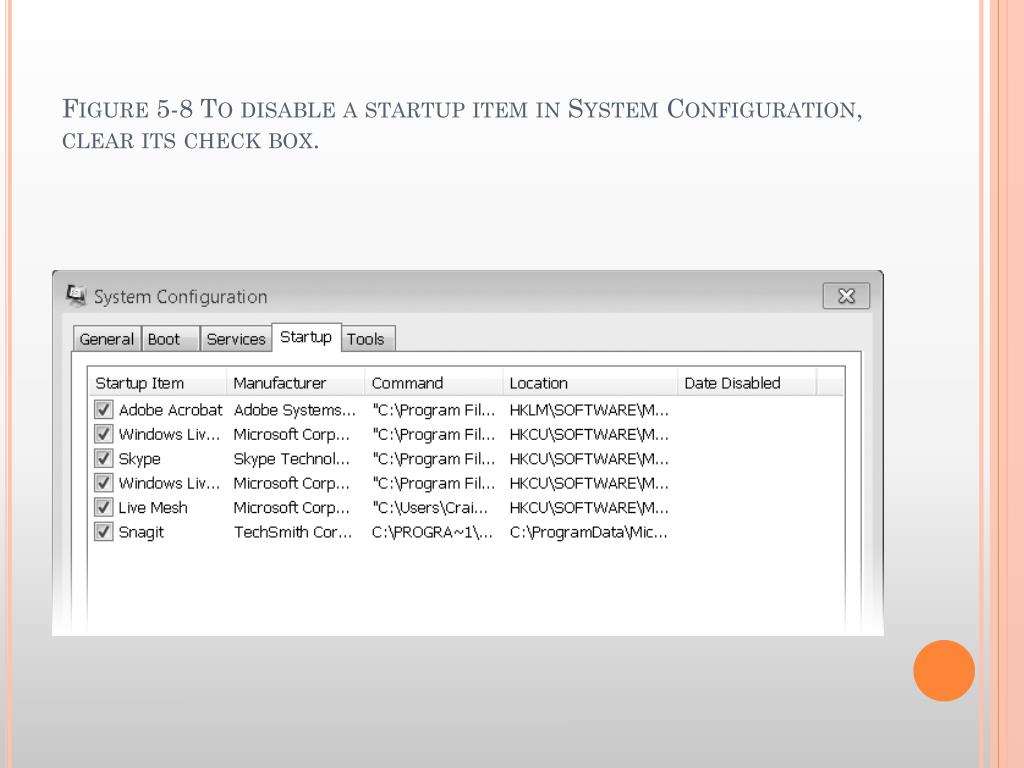Click the TechSmith Cor... manufacturer cell
The image size is (1024, 768).
[x=293, y=532]
